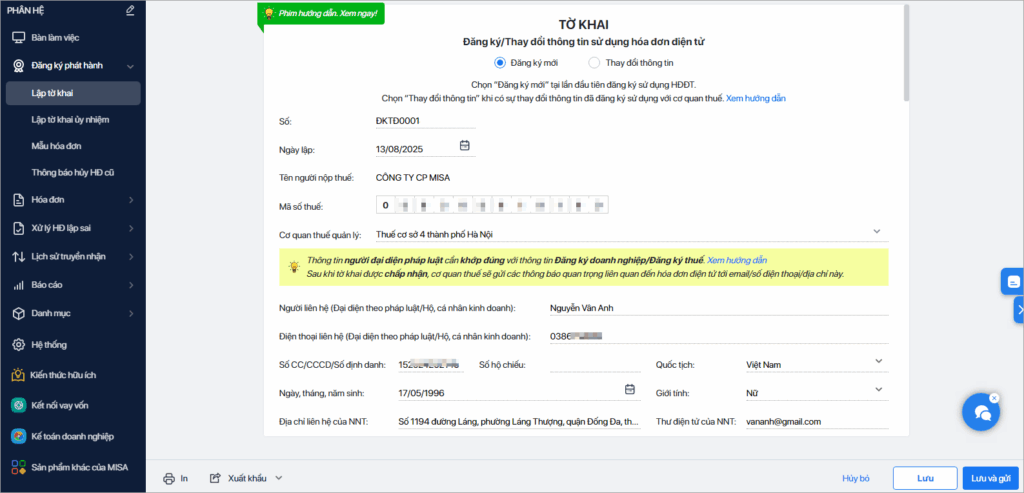The width and height of the screenshot is (1024, 493).
Task: Open the Quốc tịch dropdown
Action: tap(879, 361)
